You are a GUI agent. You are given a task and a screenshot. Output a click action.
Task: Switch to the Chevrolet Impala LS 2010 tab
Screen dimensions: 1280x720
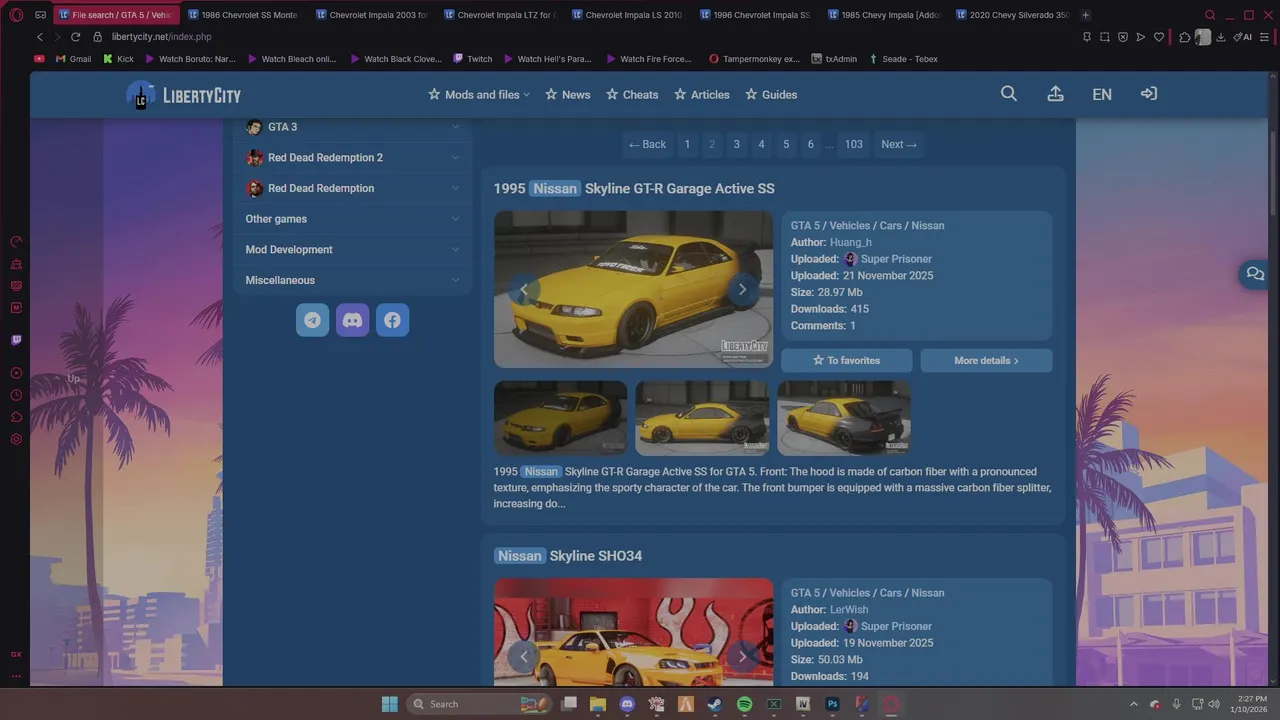click(x=626, y=15)
